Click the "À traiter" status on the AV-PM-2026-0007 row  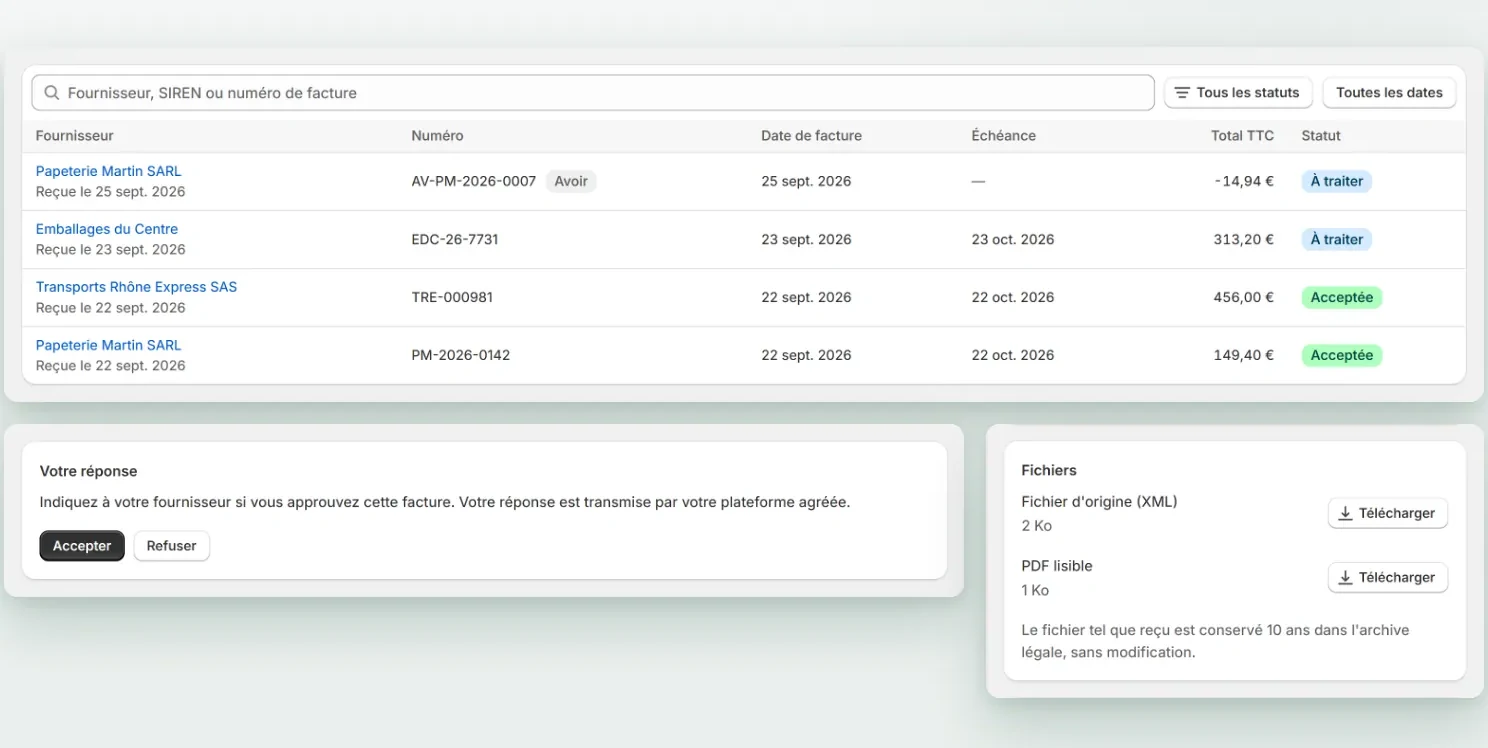coord(1336,181)
